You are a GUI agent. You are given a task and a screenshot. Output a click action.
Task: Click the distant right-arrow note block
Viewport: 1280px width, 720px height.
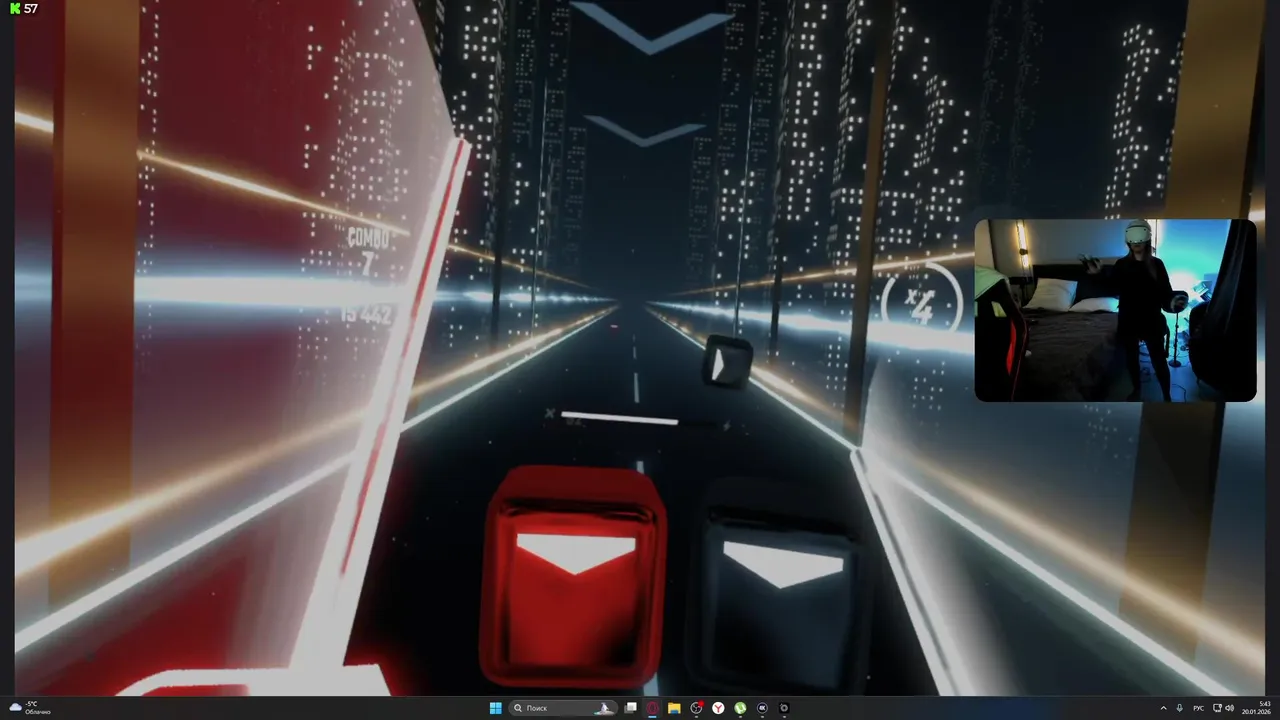[x=727, y=362]
